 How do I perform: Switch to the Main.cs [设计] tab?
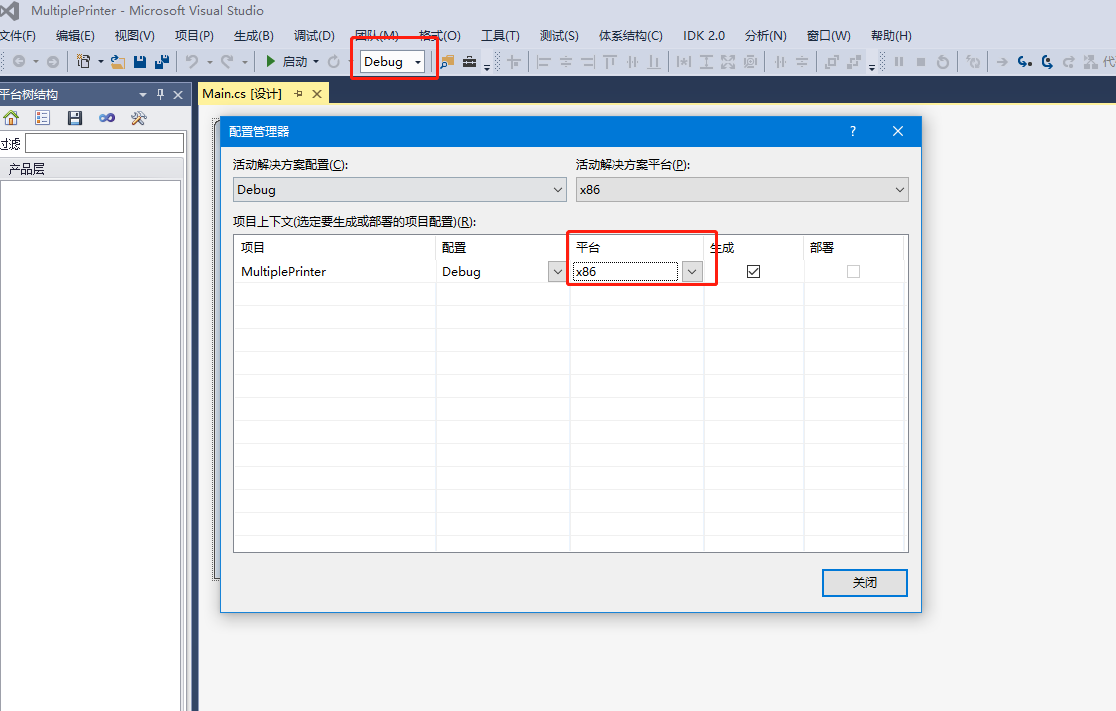(242, 94)
